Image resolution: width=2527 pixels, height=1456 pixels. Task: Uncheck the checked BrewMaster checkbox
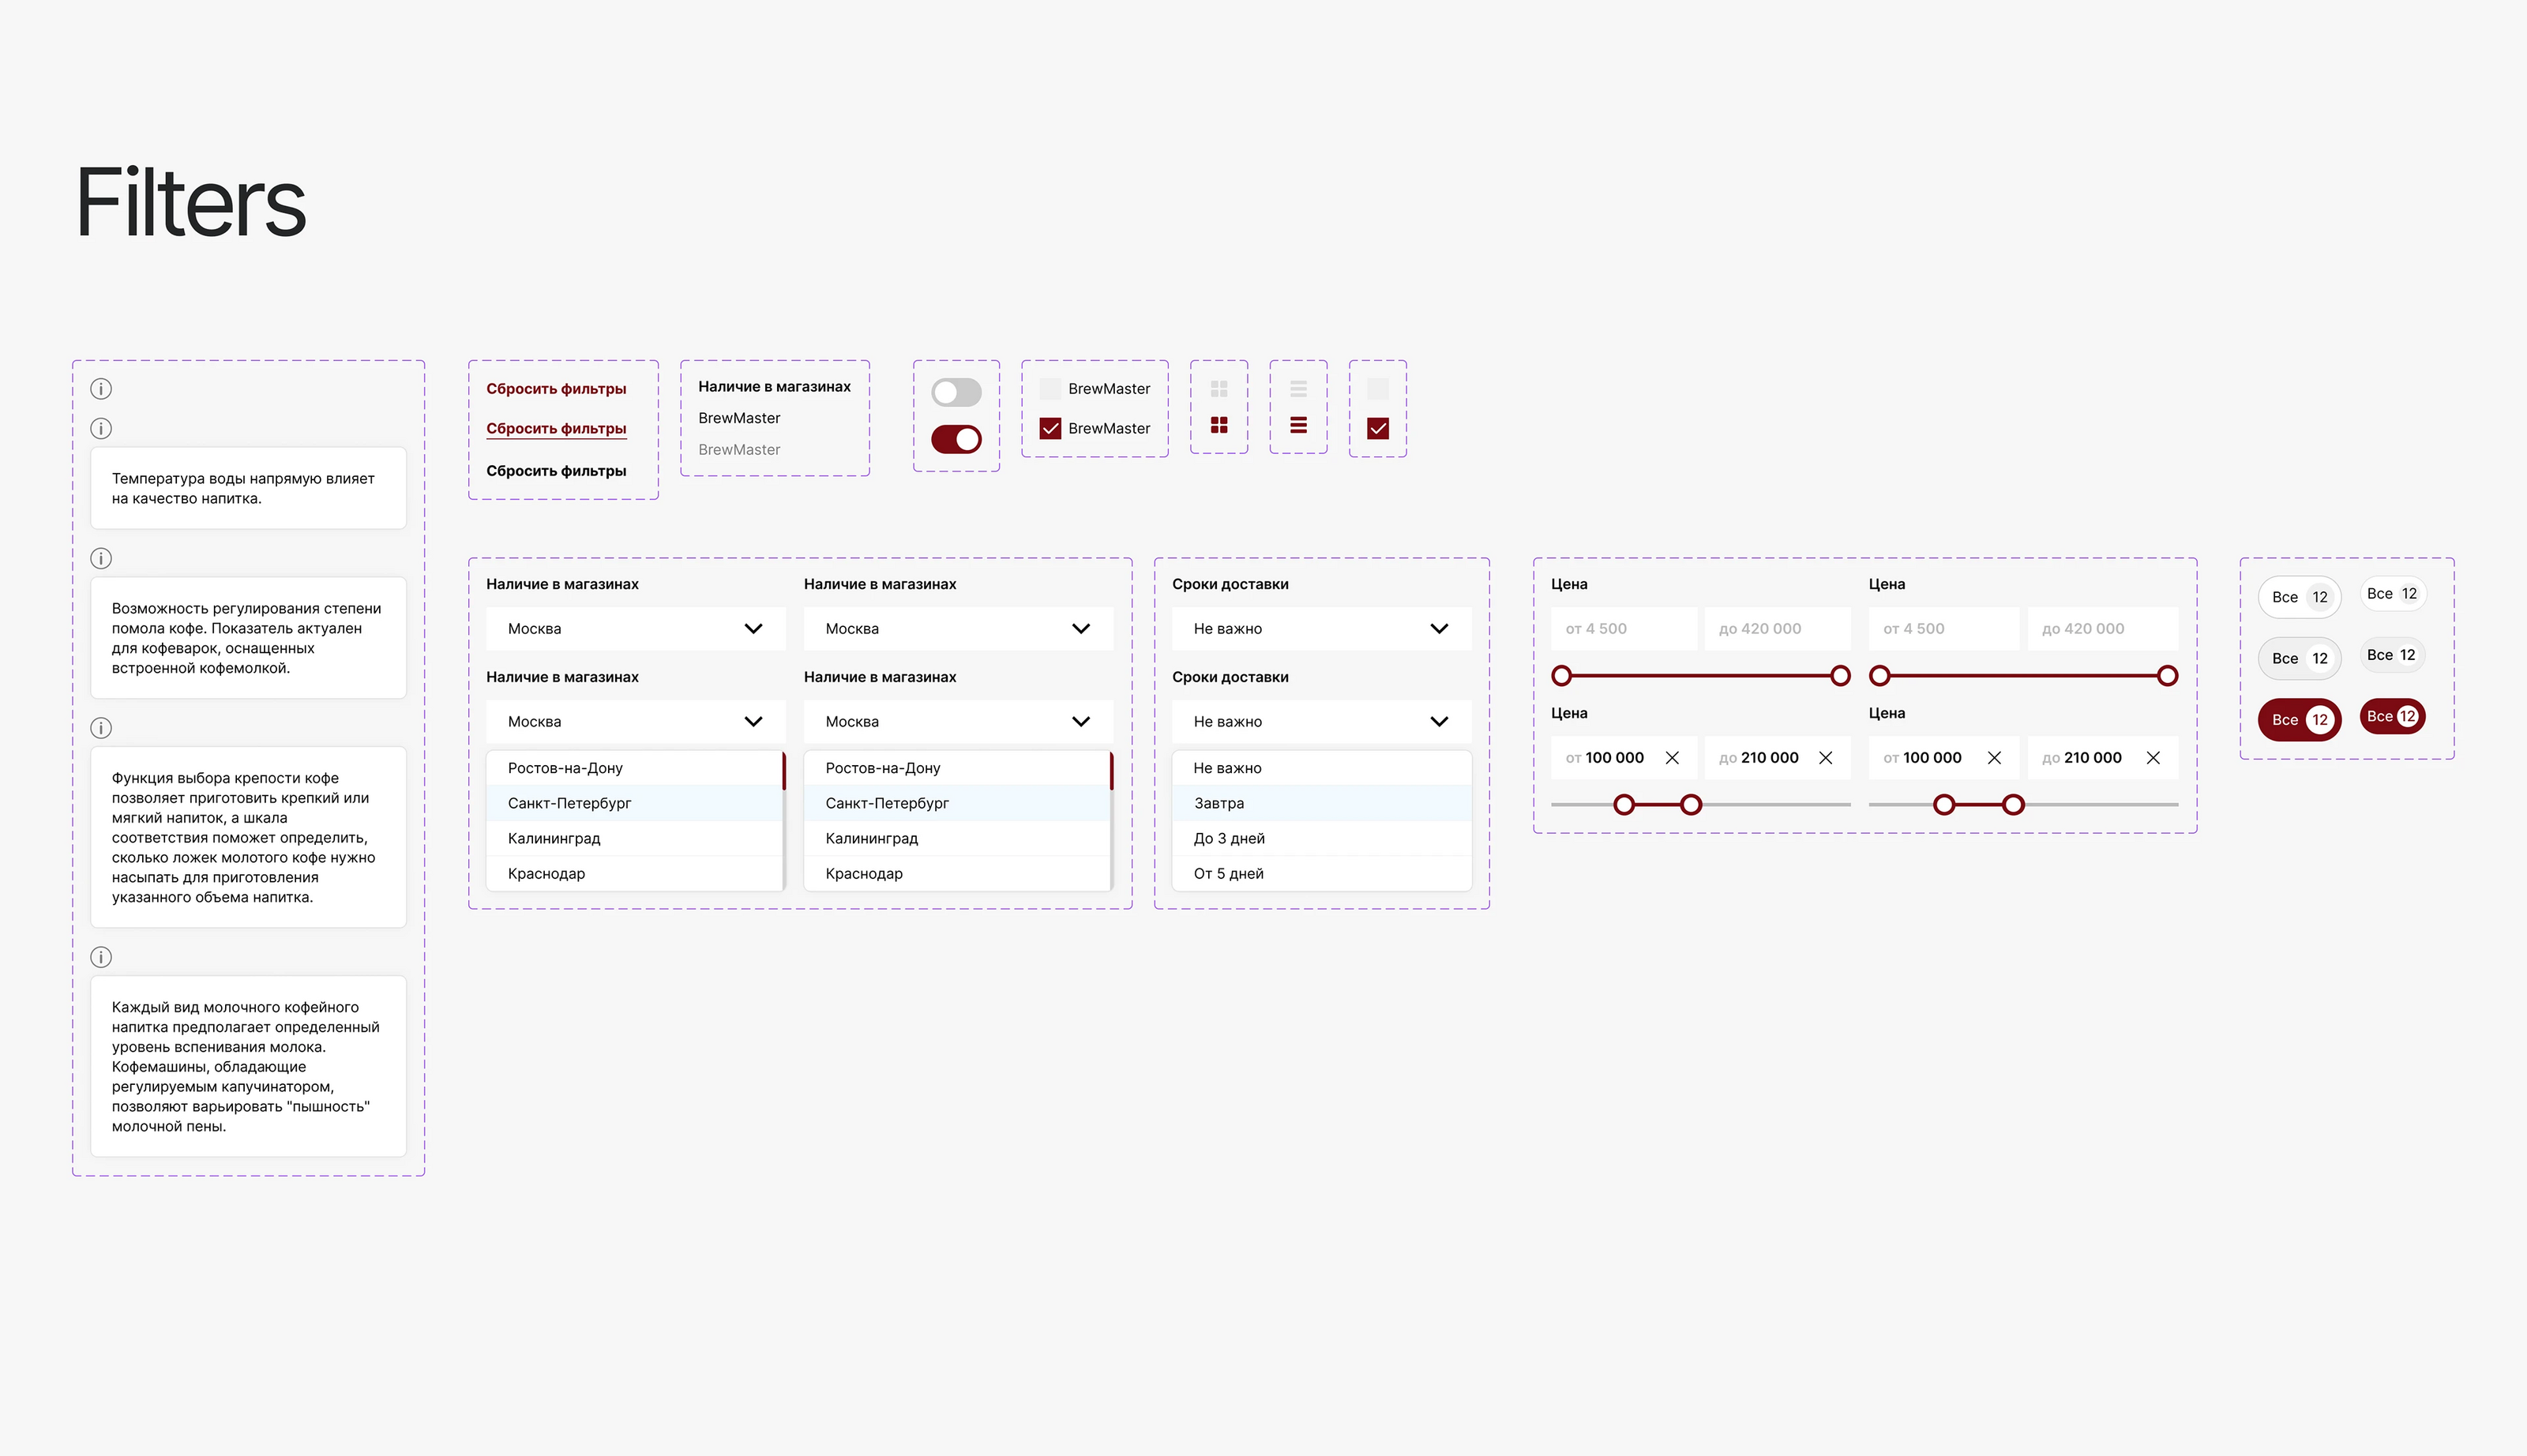1050,428
